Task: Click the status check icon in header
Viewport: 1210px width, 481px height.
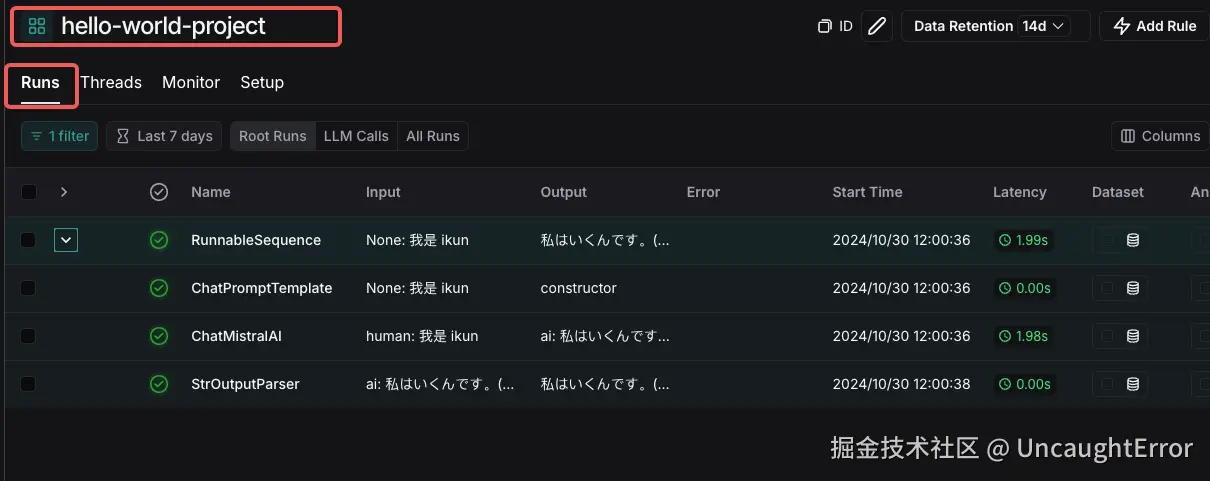Action: [158, 192]
